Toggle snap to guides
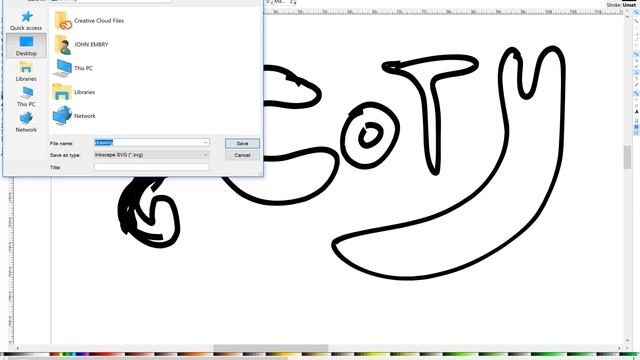Viewport: 640px width, 360px height. point(636,133)
